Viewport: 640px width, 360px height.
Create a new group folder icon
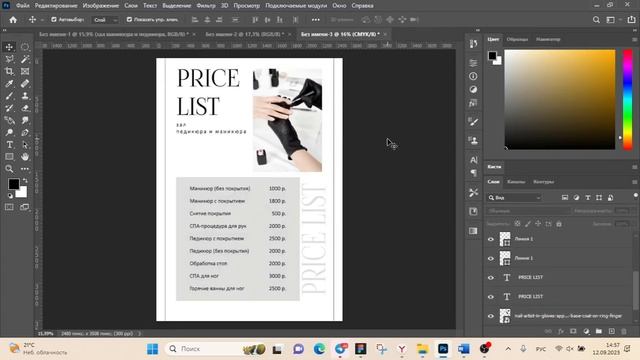[598, 331]
